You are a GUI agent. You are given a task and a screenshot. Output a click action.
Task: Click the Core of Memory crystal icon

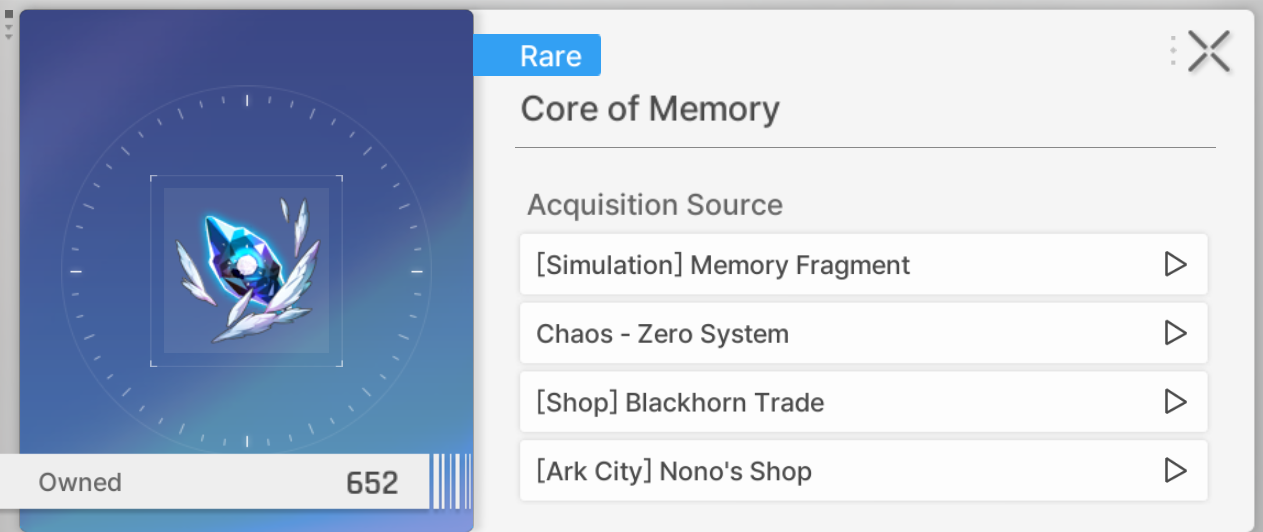click(246, 270)
